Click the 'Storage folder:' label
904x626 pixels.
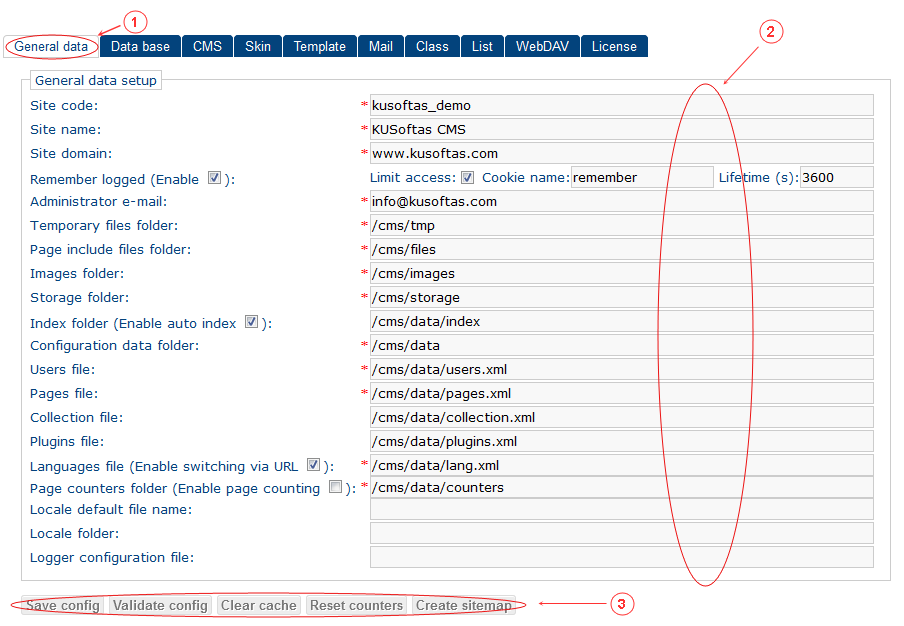(80, 298)
